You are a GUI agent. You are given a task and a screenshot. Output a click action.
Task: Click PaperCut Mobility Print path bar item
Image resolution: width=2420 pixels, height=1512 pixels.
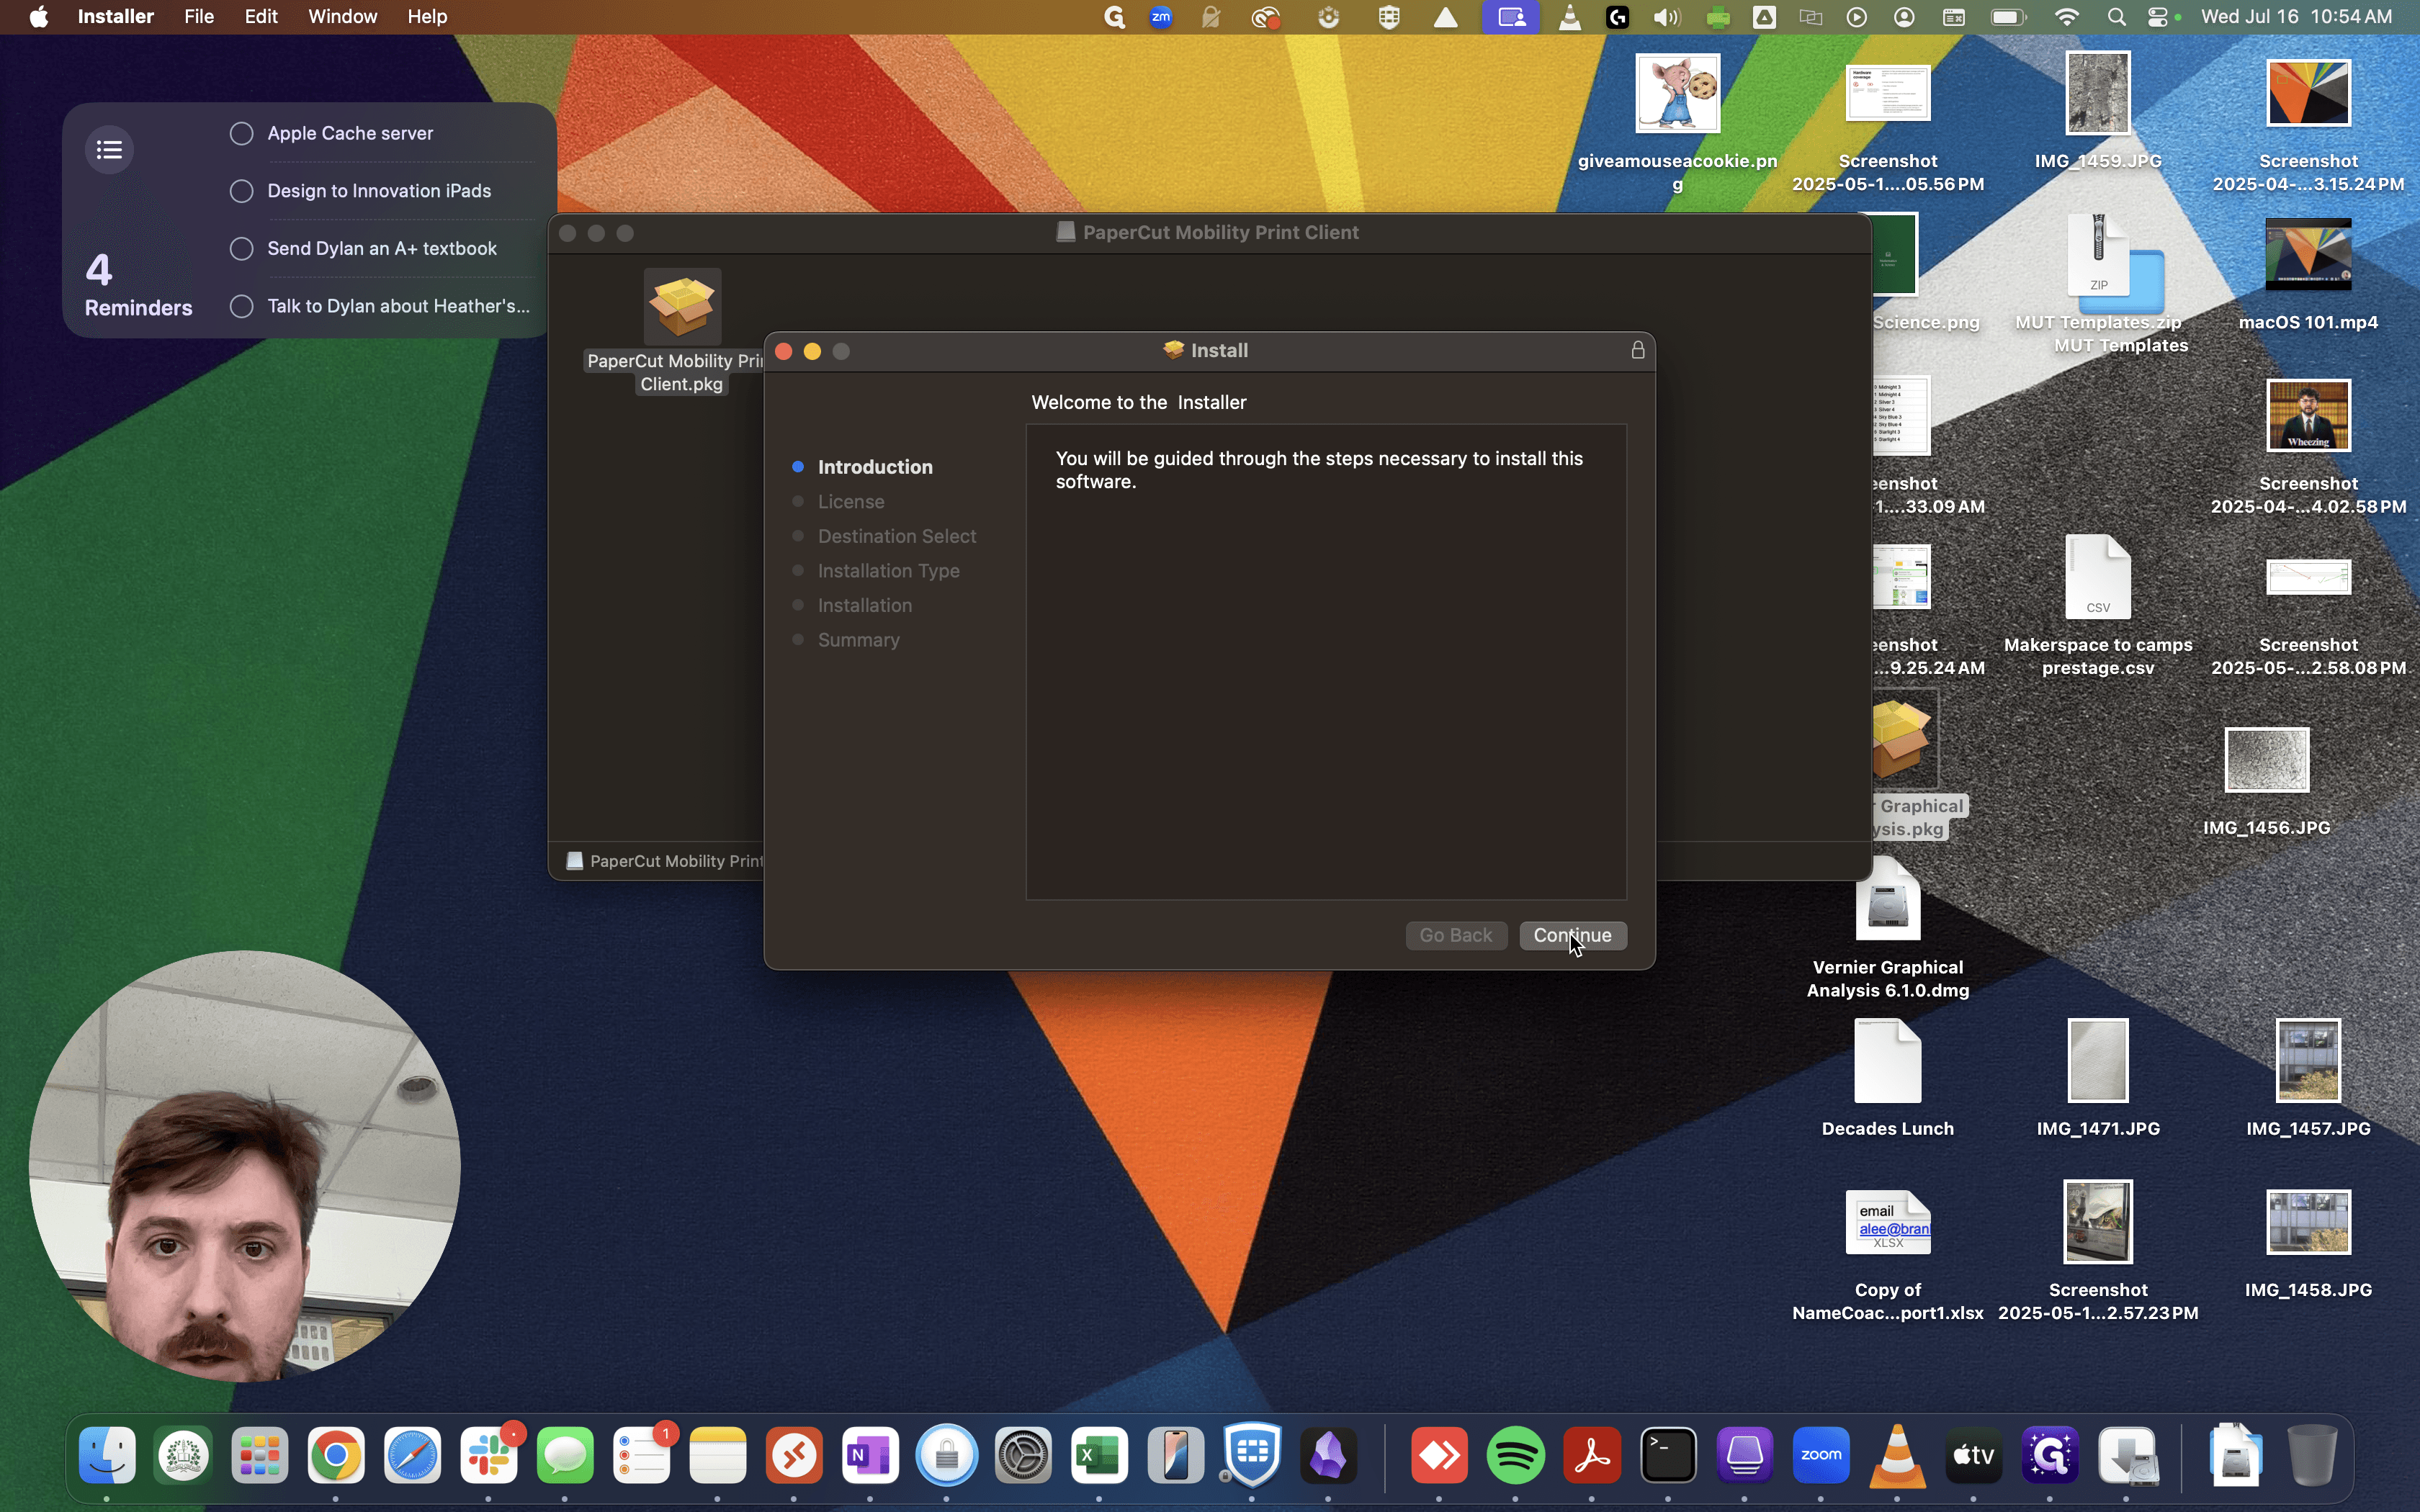tap(665, 861)
